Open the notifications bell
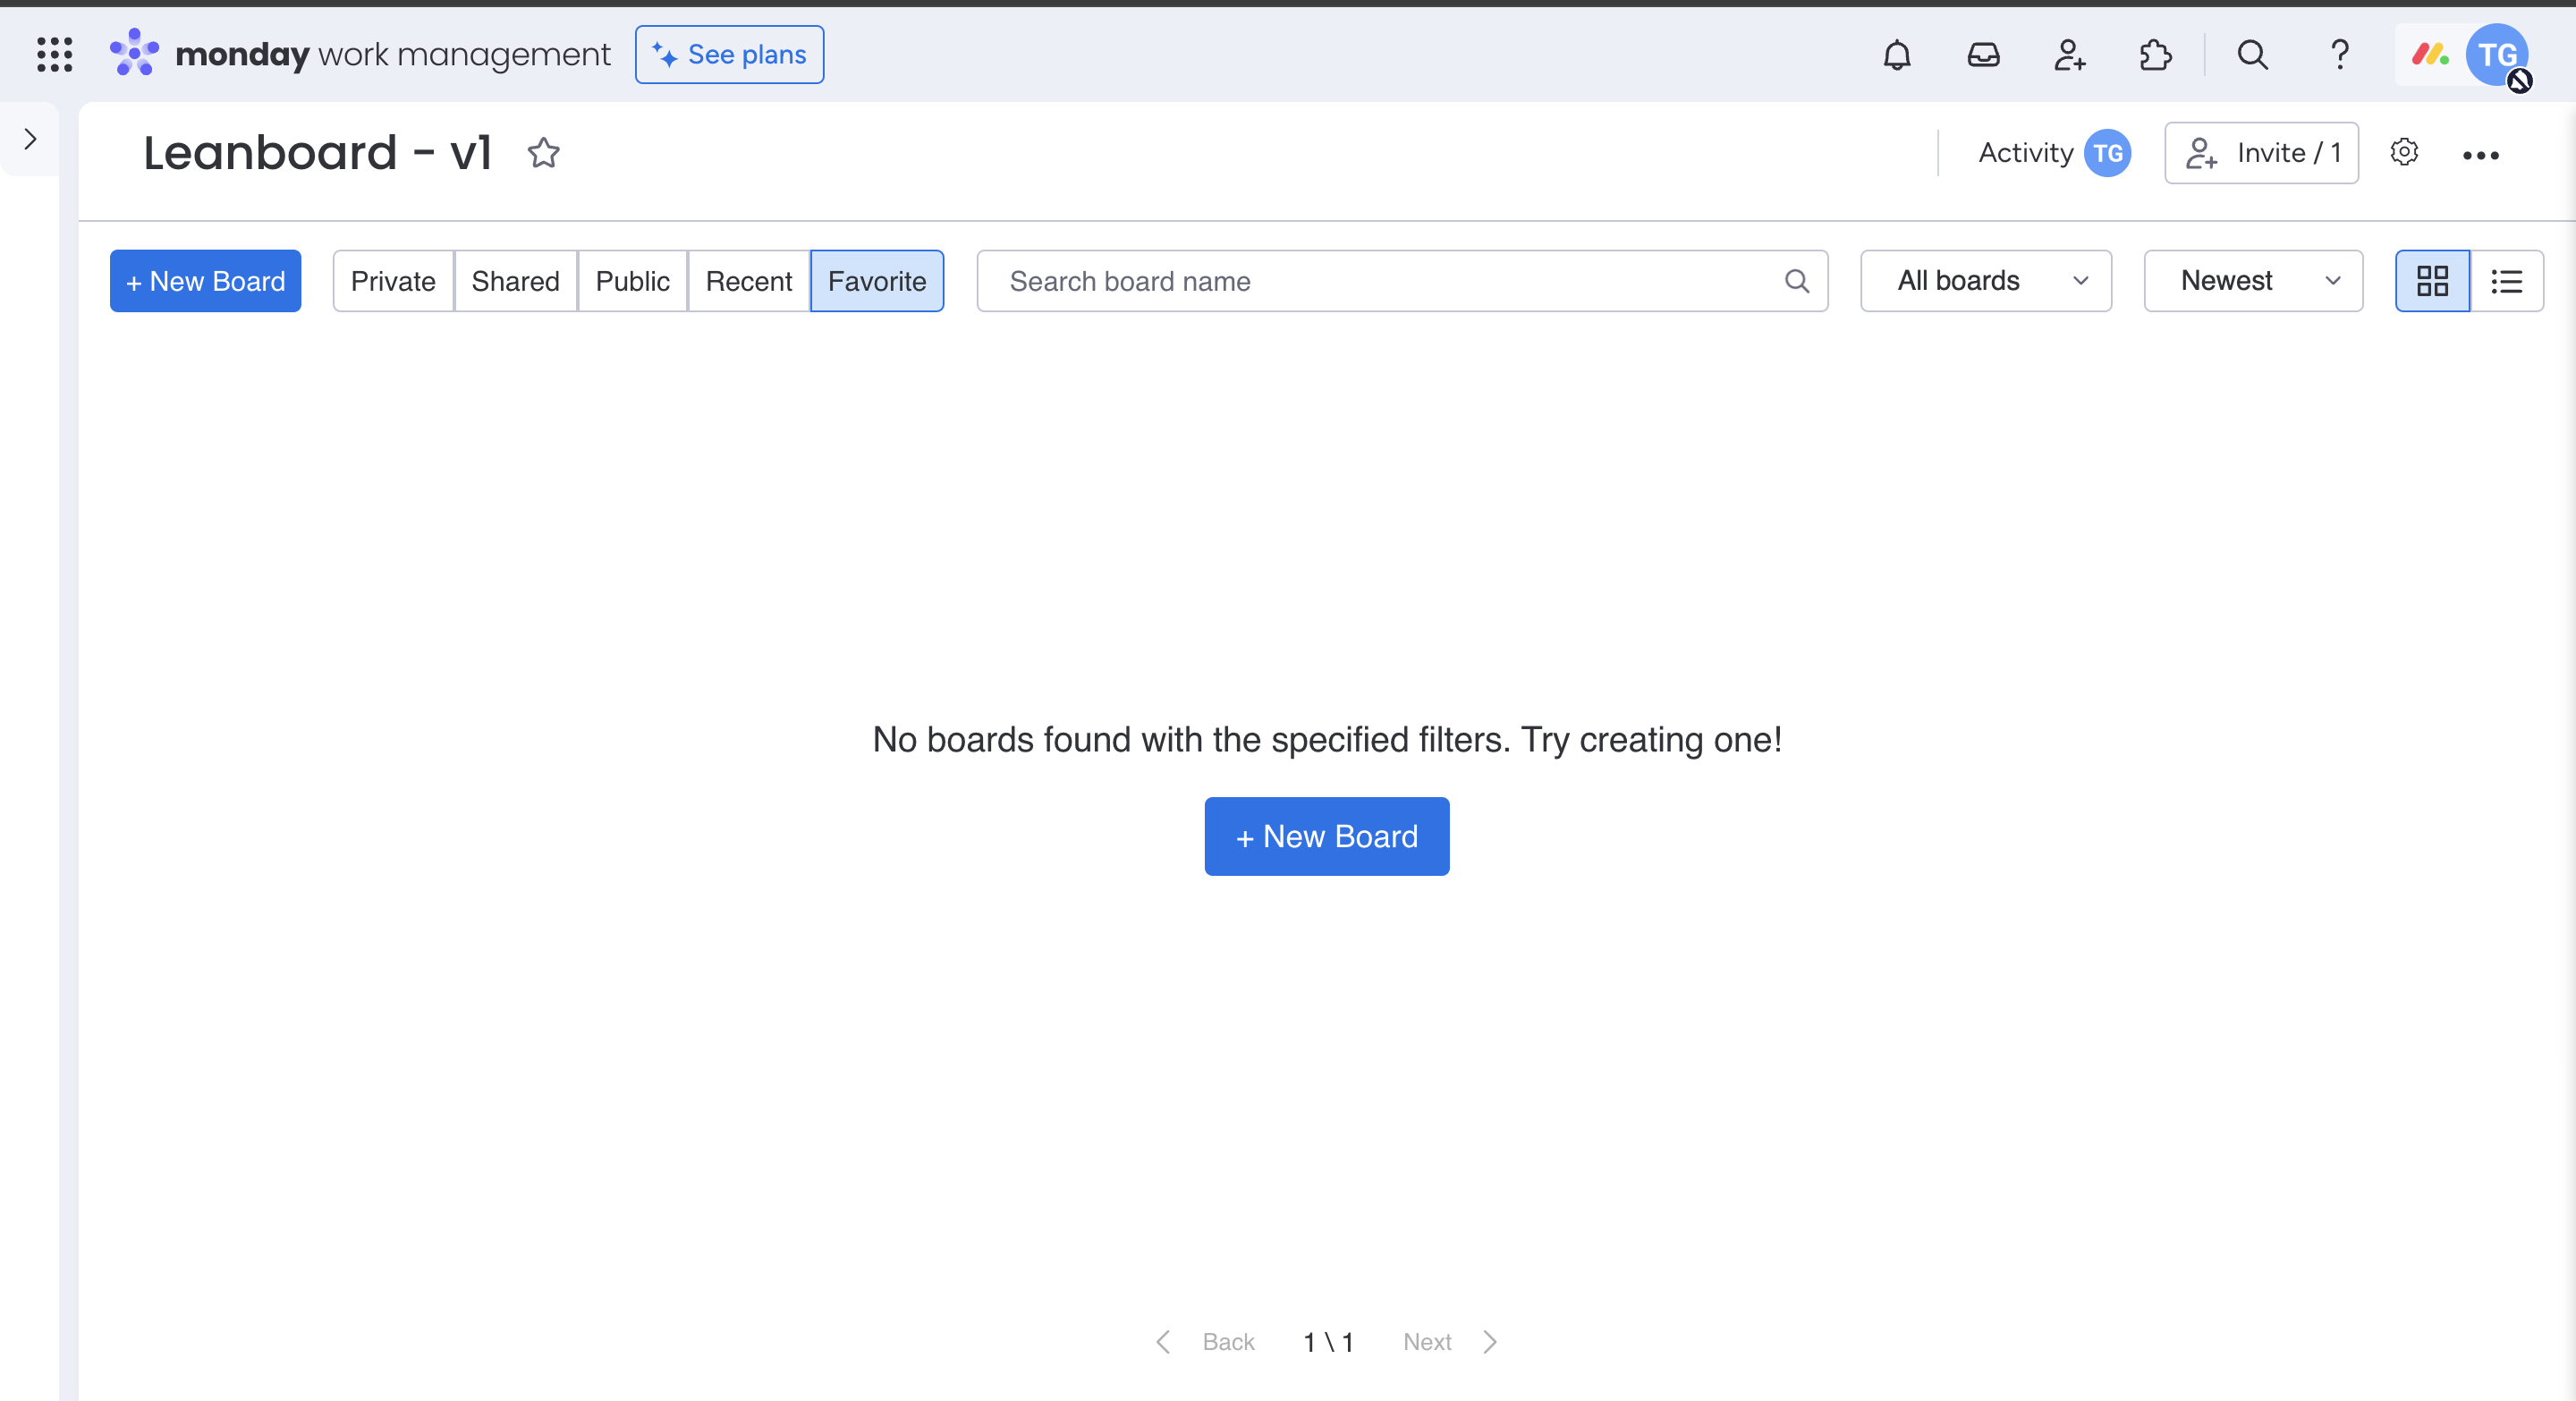The width and height of the screenshot is (2576, 1401). 1896,55
